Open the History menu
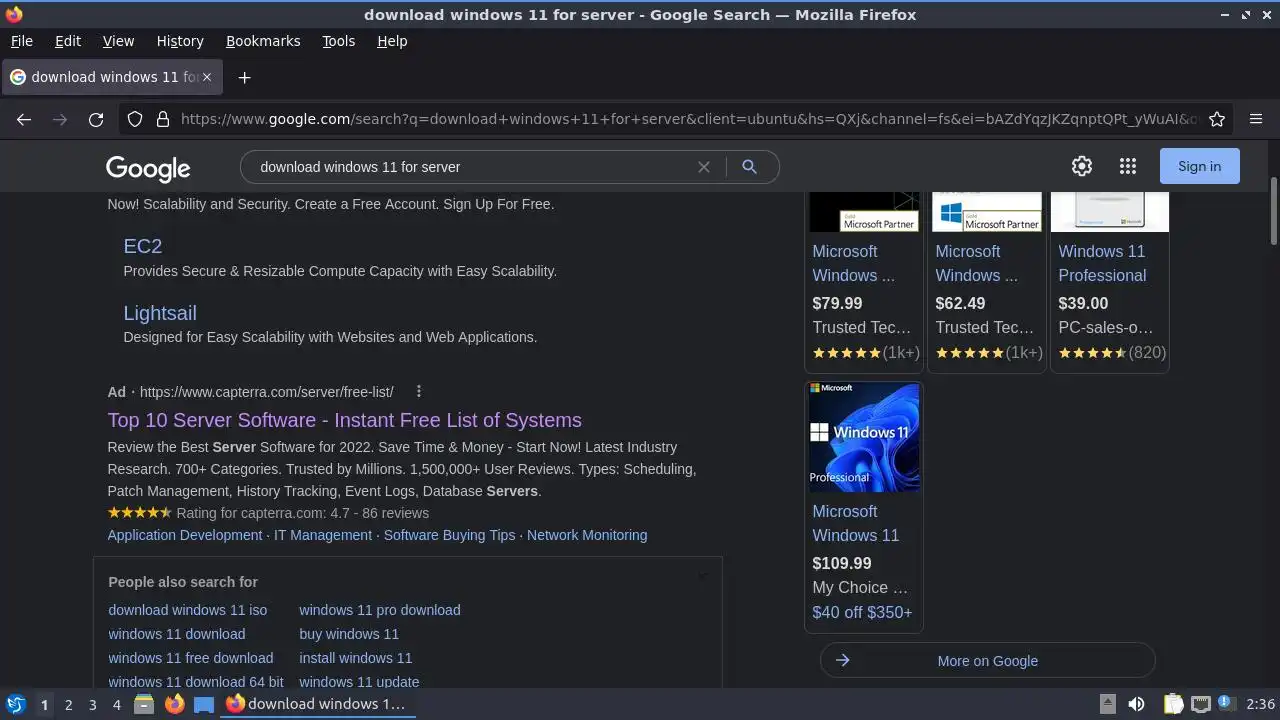Image resolution: width=1280 pixels, height=720 pixels. (180, 41)
